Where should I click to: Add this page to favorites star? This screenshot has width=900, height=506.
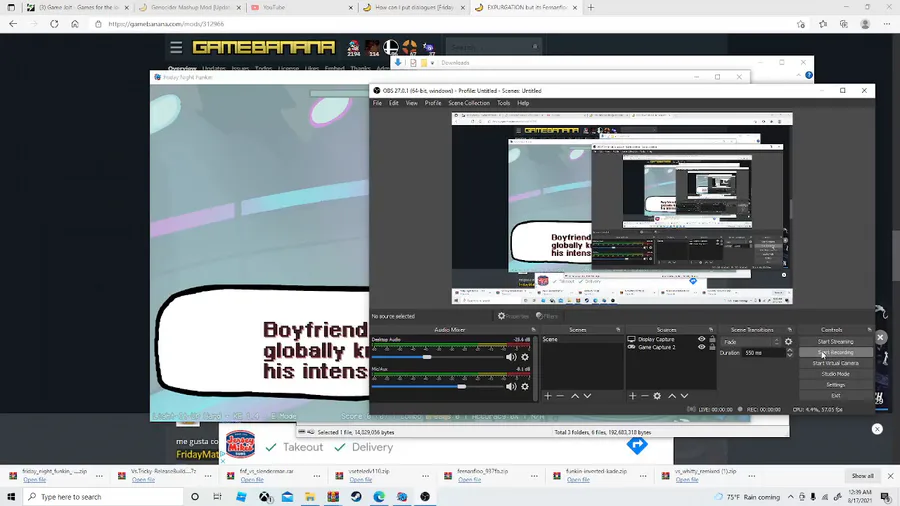801,24
